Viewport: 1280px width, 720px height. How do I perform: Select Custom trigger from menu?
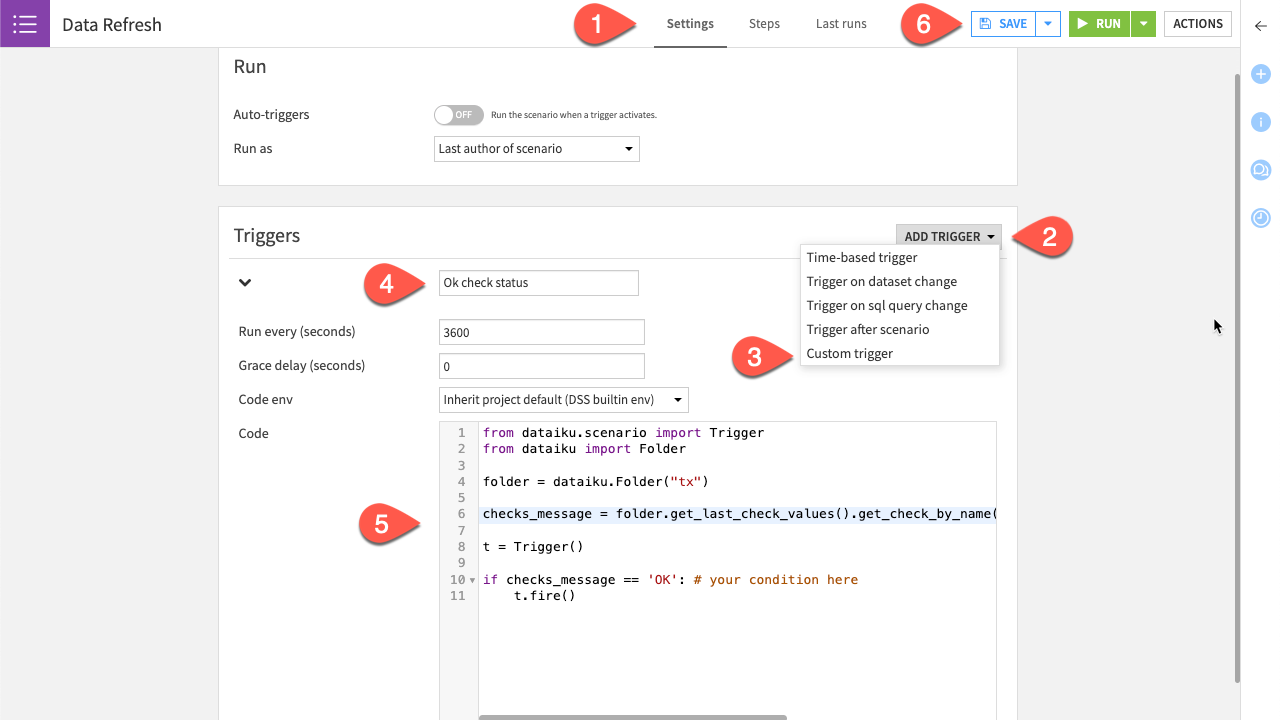(x=850, y=354)
